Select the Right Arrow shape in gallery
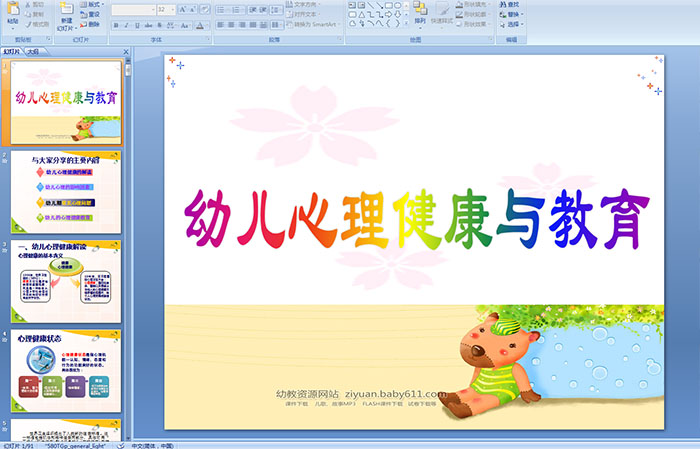 (x=388, y=14)
